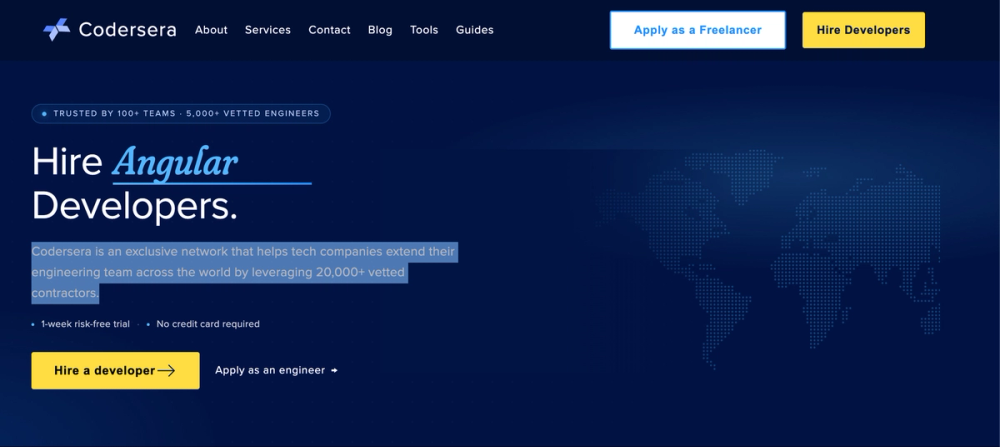Image resolution: width=1000 pixels, height=447 pixels.
Task: Open the Guides menu item
Action: click(474, 30)
